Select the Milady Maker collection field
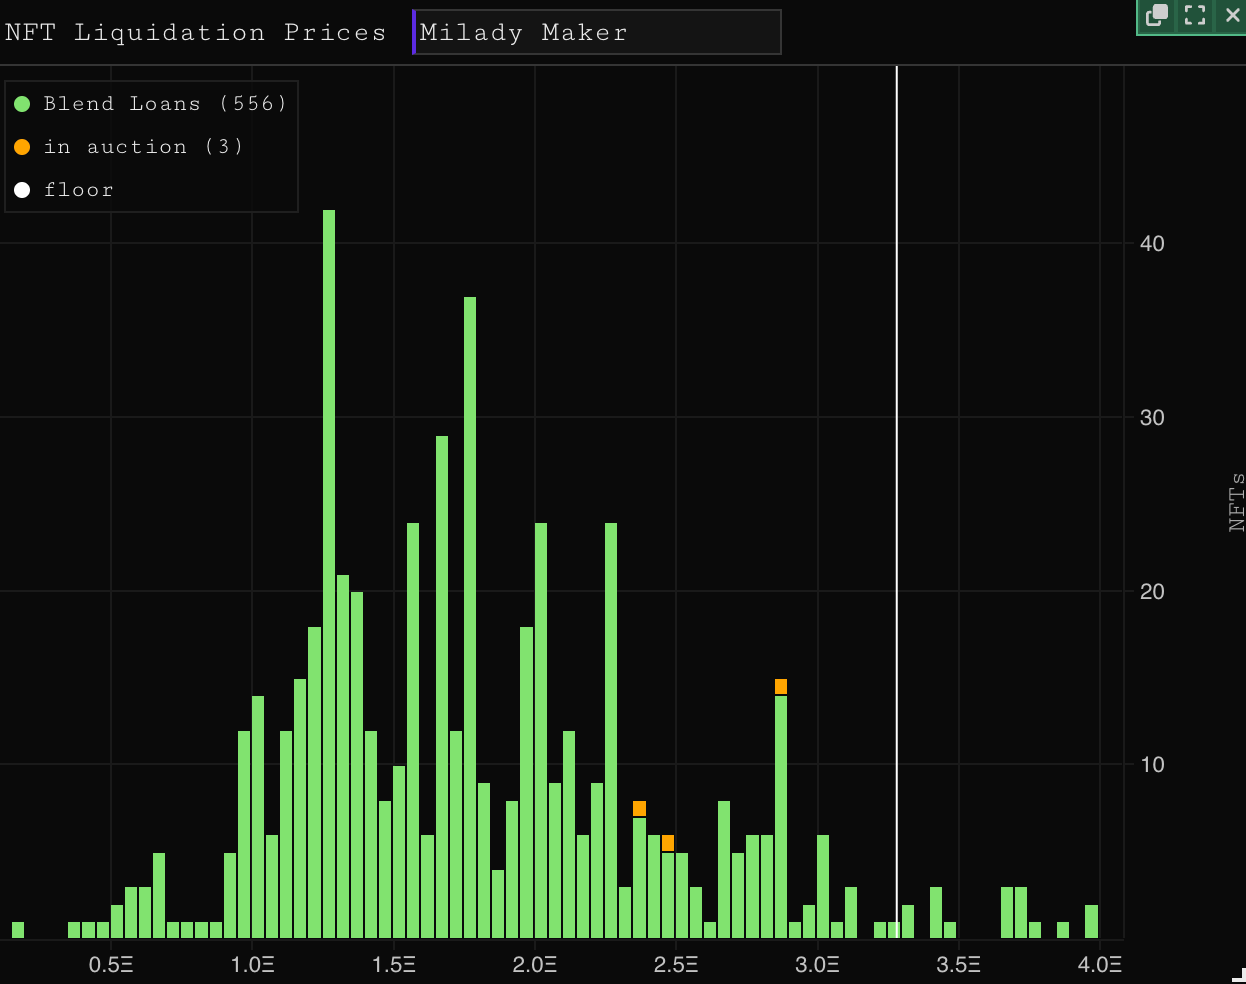Screen dimensions: 1246x984 (597, 32)
